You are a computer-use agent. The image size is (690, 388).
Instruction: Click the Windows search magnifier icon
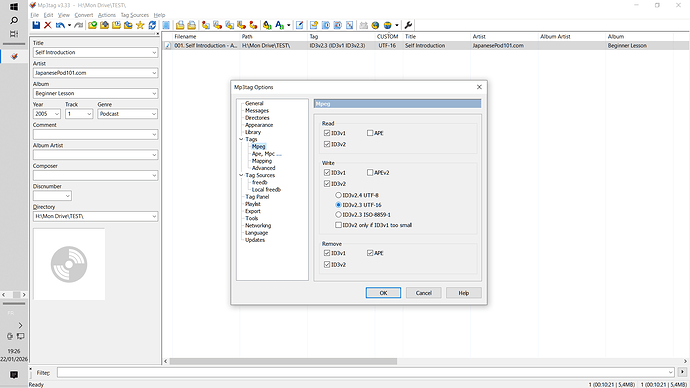(x=14, y=20)
